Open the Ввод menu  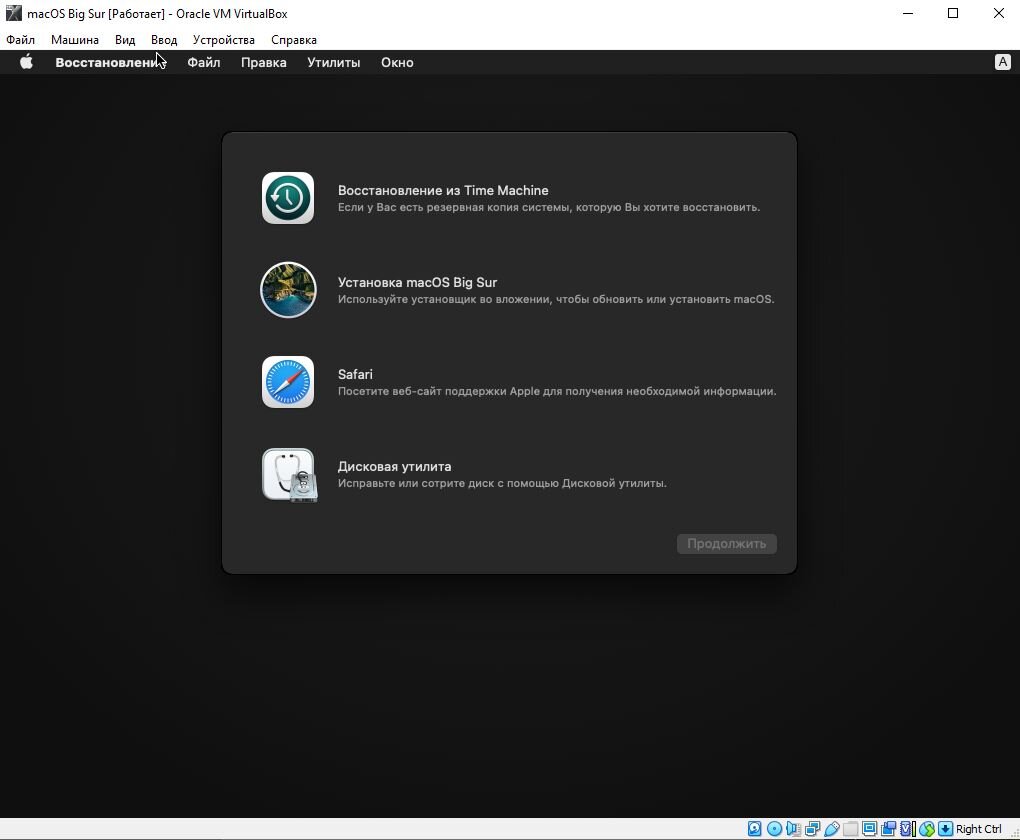point(164,40)
